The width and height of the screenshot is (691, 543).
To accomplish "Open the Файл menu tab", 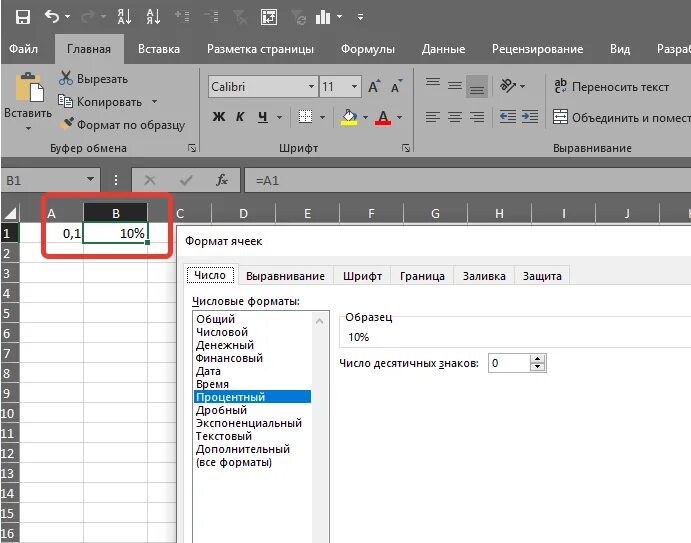I will [23, 48].
